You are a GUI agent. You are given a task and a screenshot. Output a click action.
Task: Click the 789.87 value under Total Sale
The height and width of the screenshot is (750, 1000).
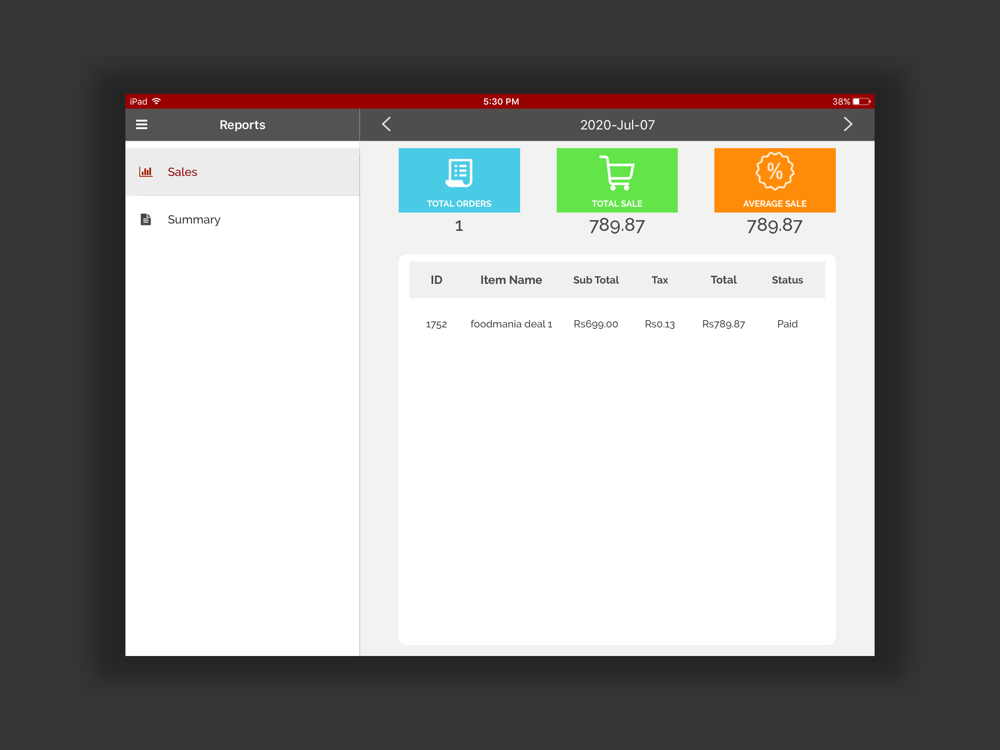pyautogui.click(x=617, y=225)
